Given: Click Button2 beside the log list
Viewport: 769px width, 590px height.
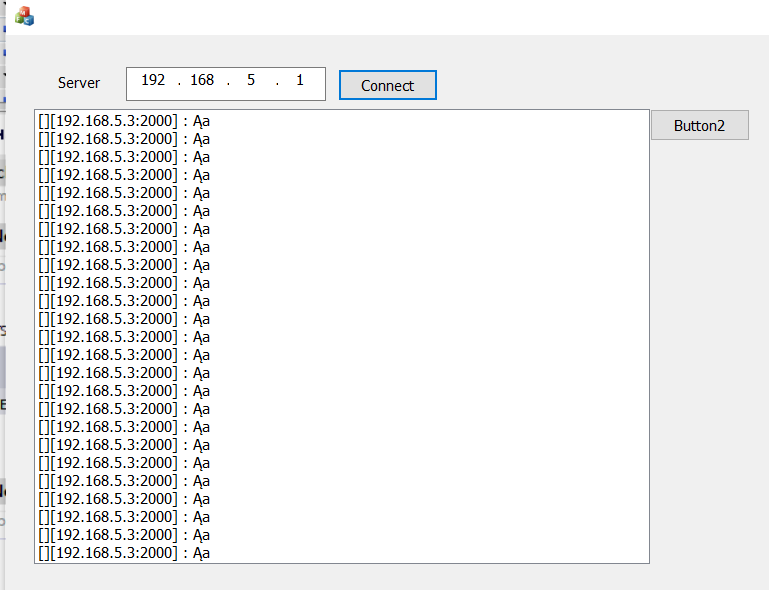Looking at the screenshot, I should (699, 126).
